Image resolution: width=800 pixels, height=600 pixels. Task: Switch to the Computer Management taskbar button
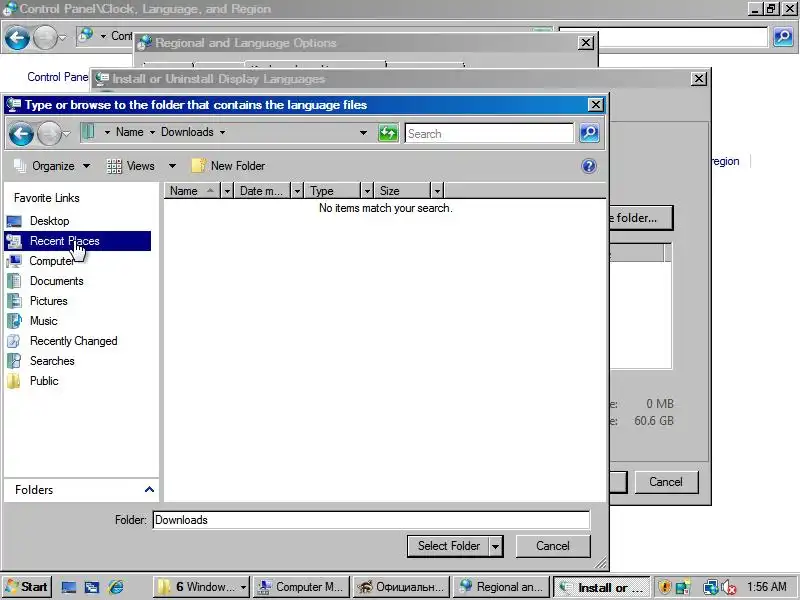click(x=301, y=587)
